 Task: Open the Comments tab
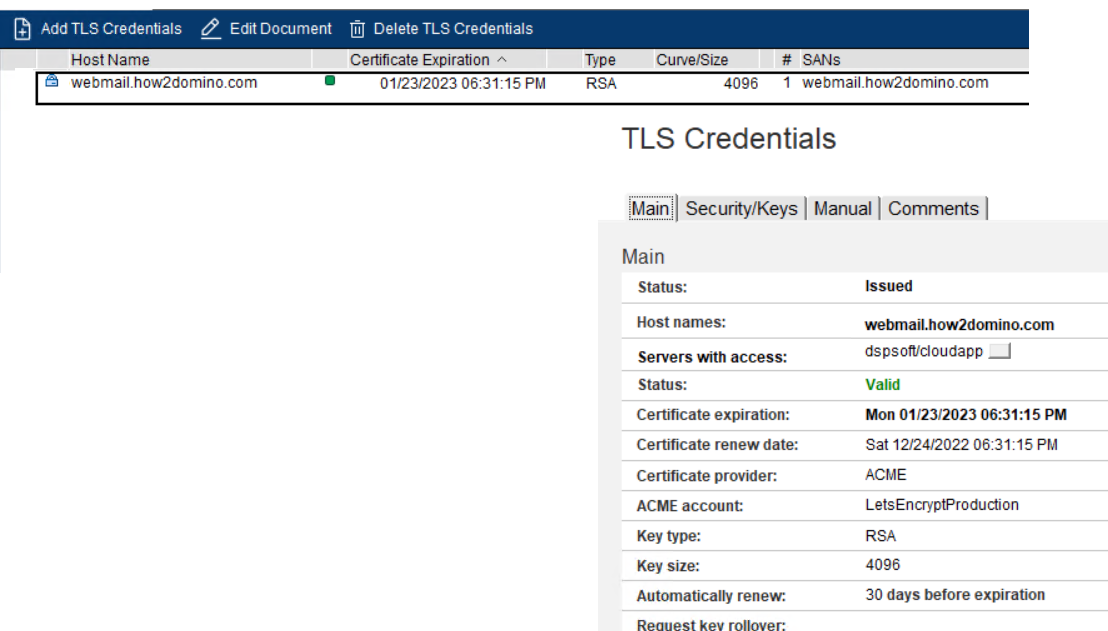pos(933,208)
